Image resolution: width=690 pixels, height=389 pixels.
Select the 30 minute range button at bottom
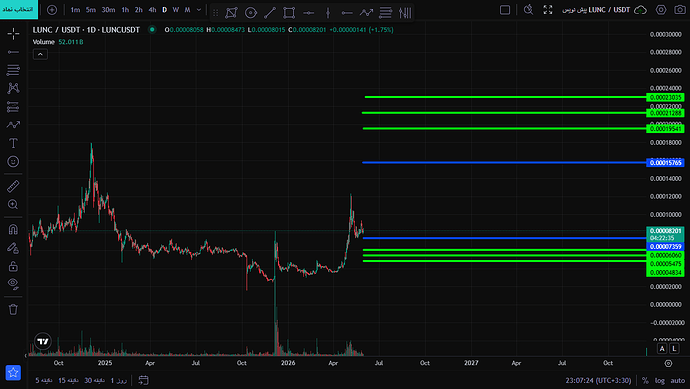coord(94,380)
